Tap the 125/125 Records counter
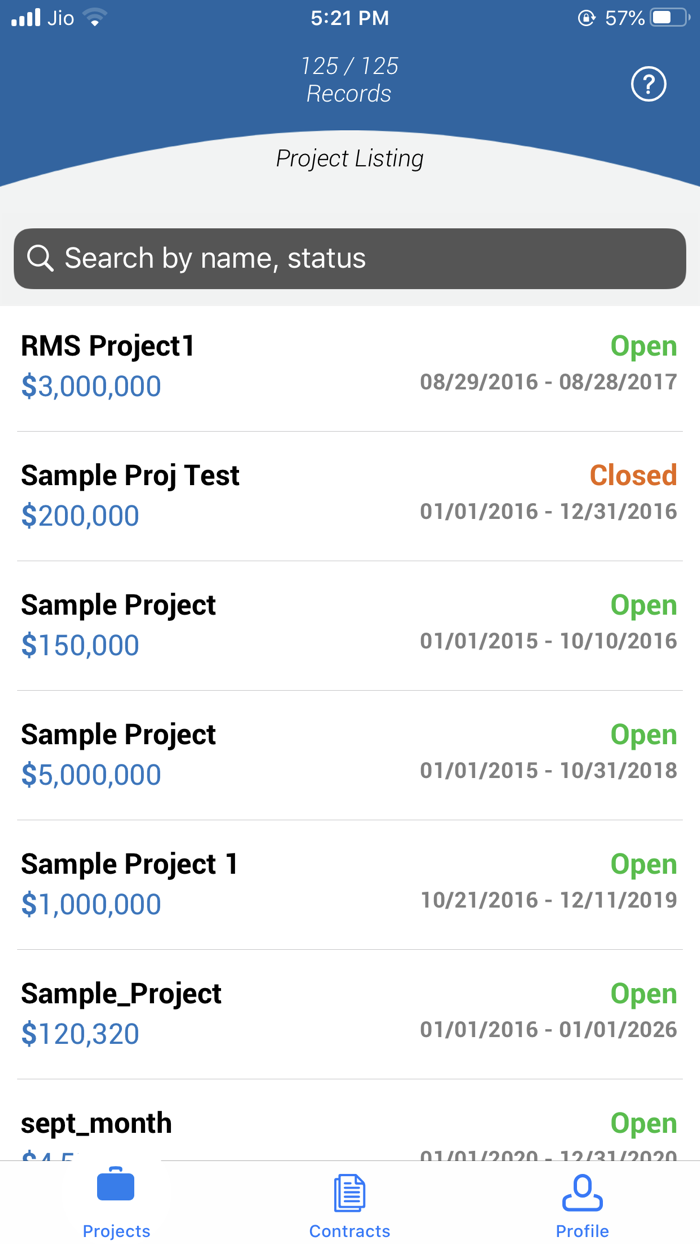This screenshot has height=1244, width=700. point(349,80)
